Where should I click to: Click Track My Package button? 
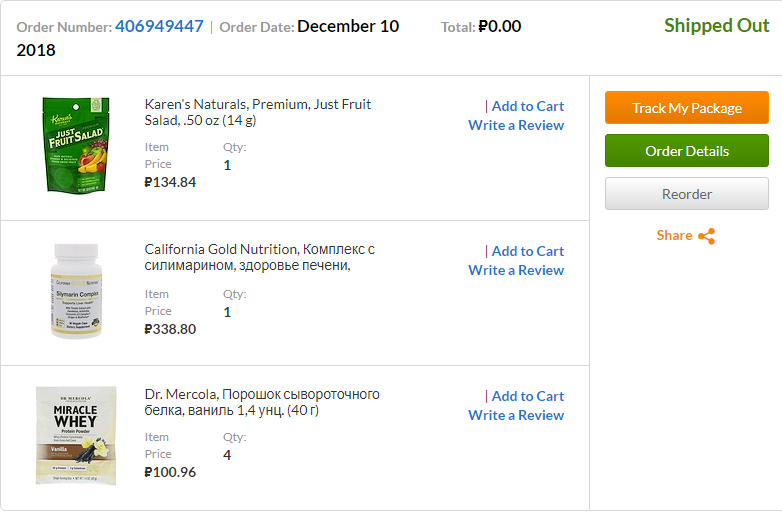(687, 108)
